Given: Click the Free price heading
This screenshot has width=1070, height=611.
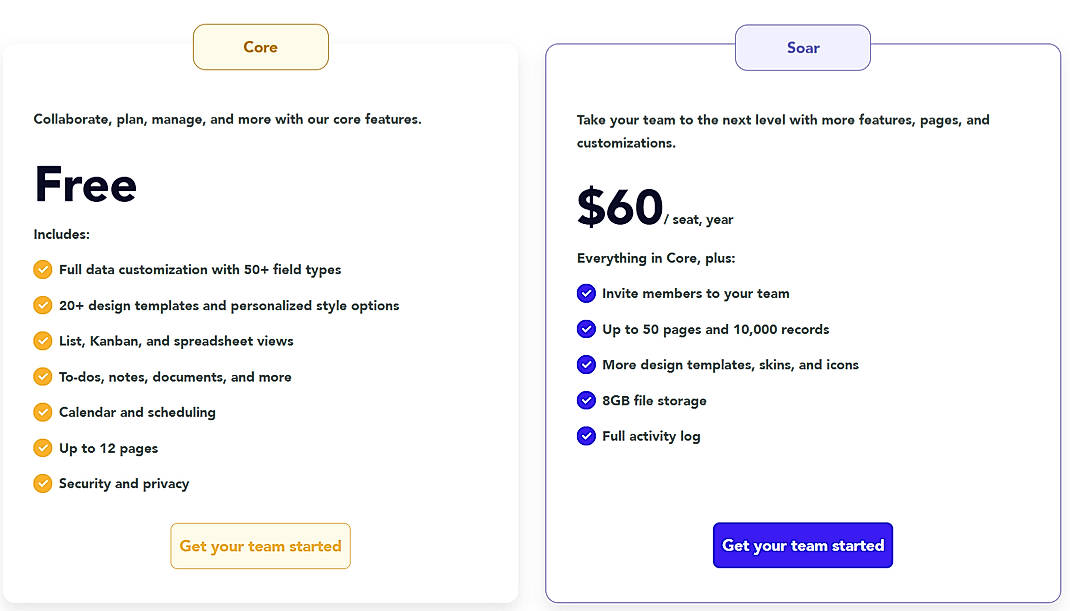Looking at the screenshot, I should pos(85,185).
